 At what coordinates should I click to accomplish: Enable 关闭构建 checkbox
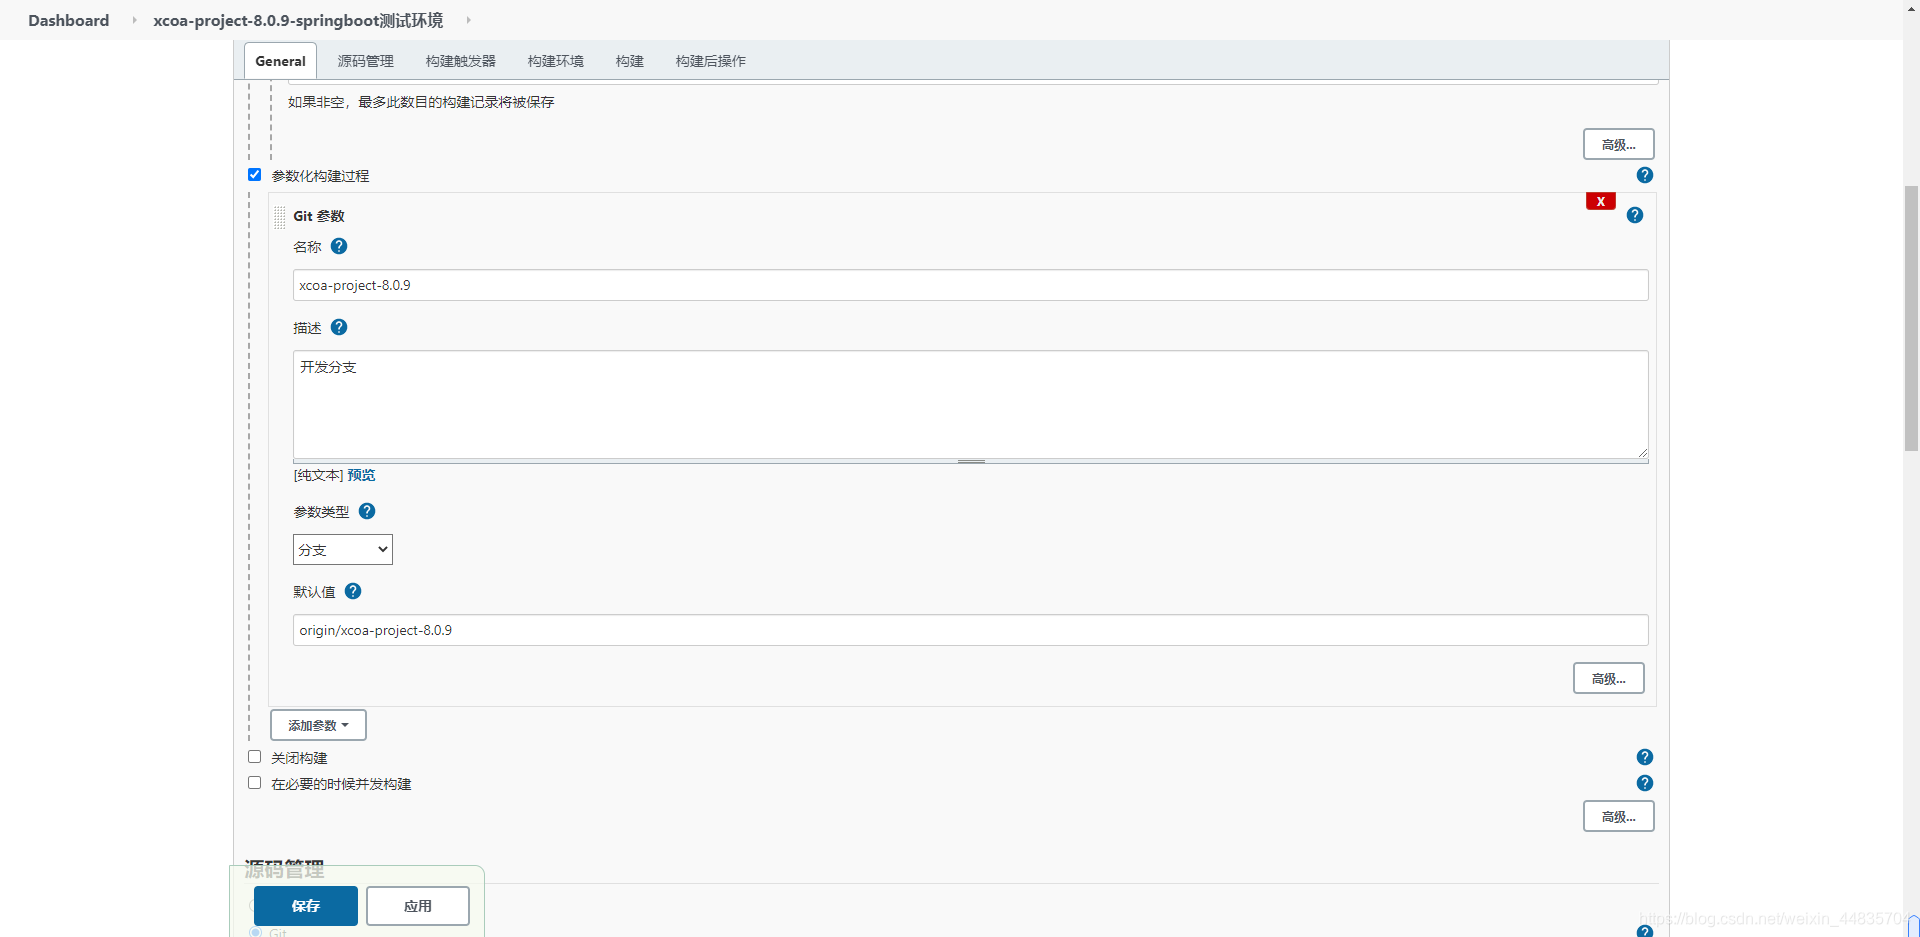(x=254, y=757)
